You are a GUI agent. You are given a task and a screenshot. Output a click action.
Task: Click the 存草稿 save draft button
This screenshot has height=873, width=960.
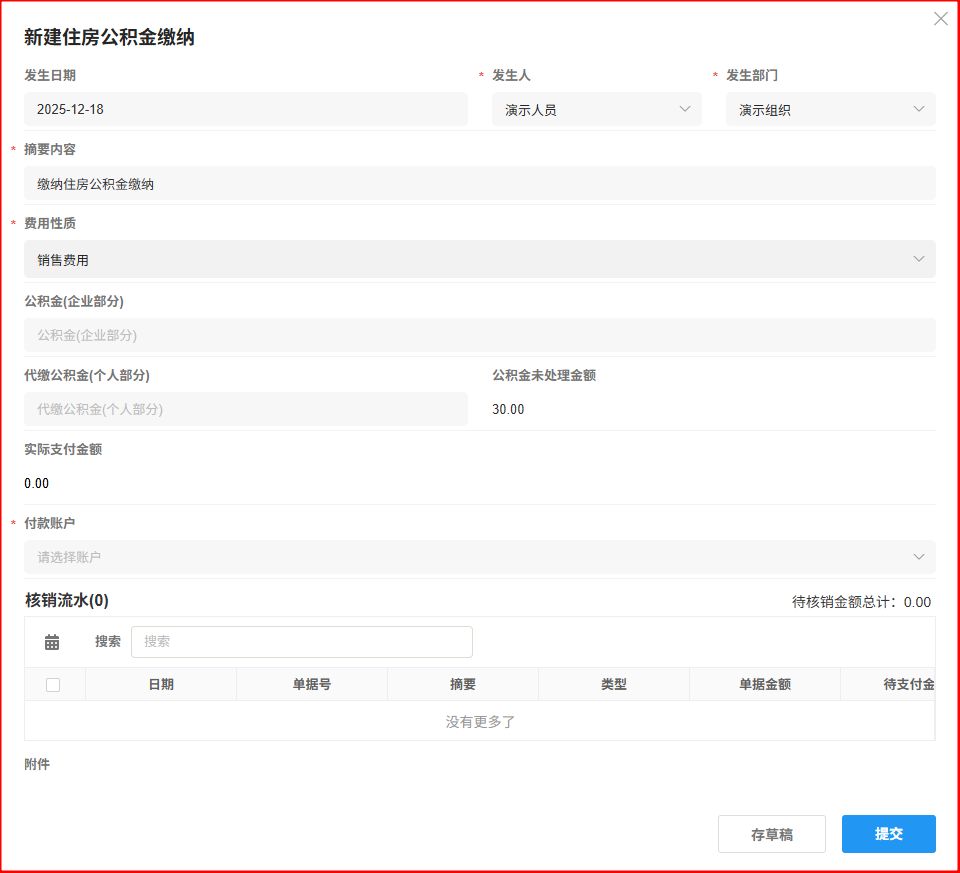771,833
